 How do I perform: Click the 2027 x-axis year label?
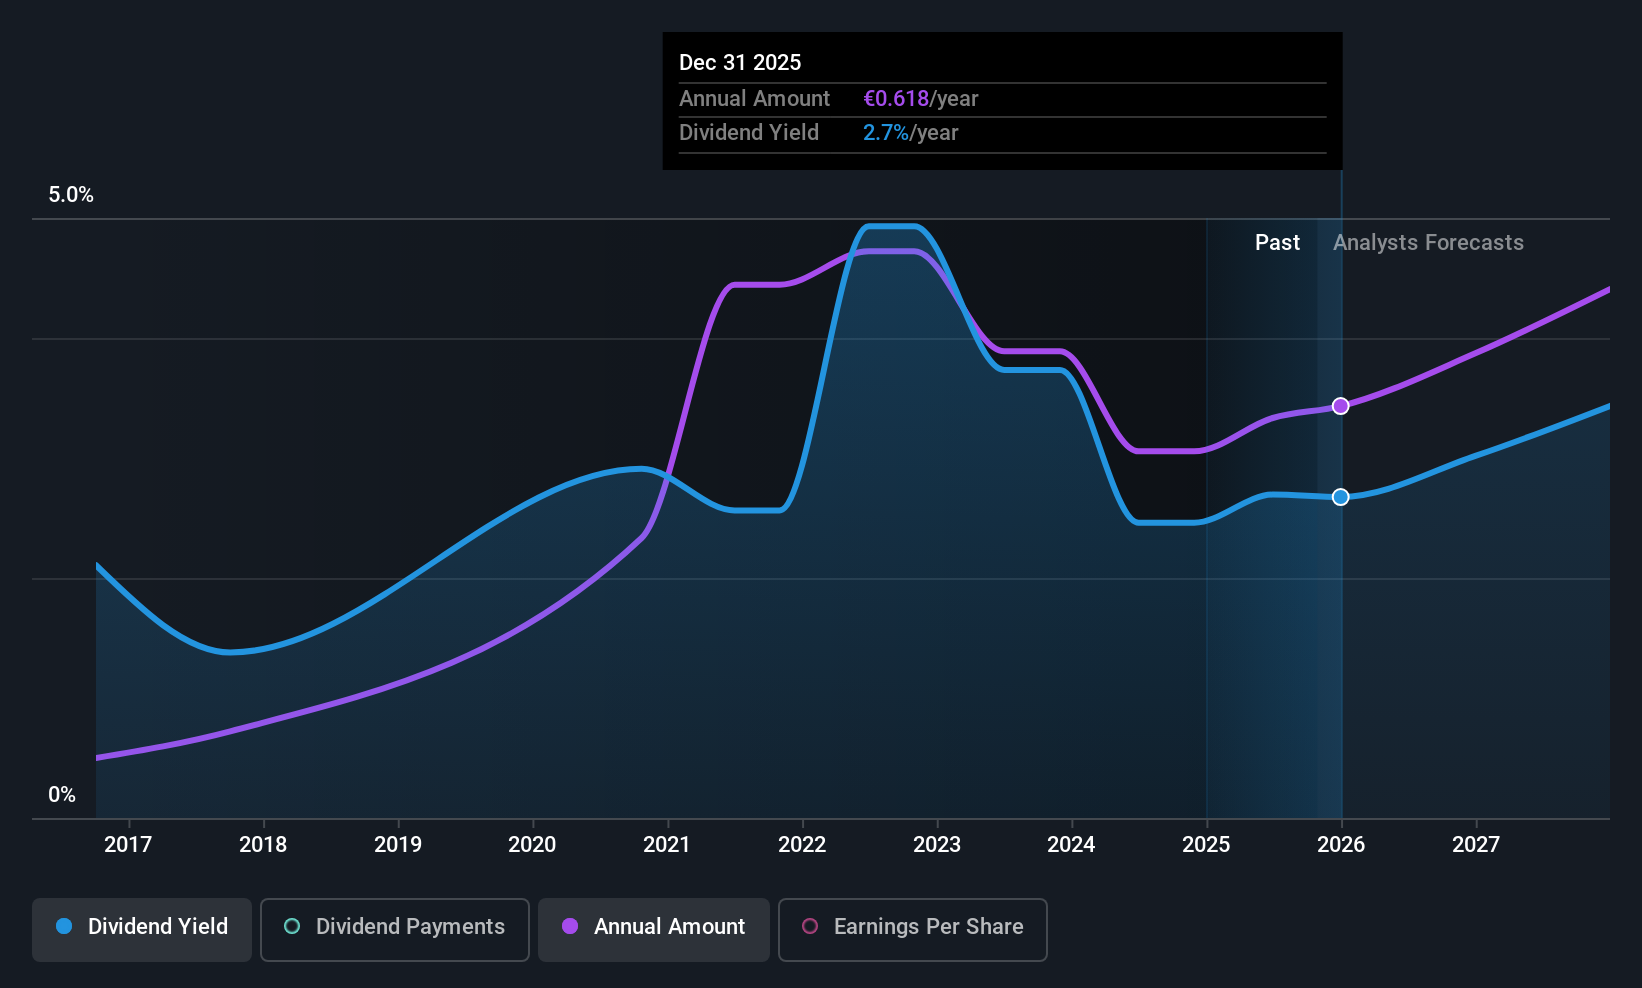pyautogui.click(x=1476, y=845)
